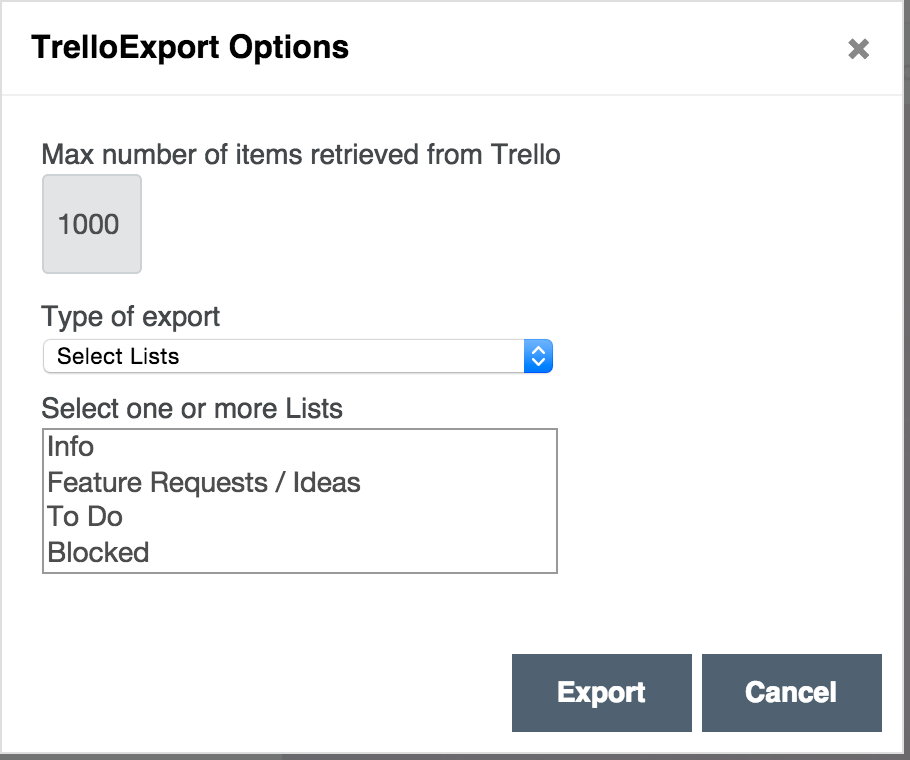Click the Max number of items label
910x760 pixels.
300,155
